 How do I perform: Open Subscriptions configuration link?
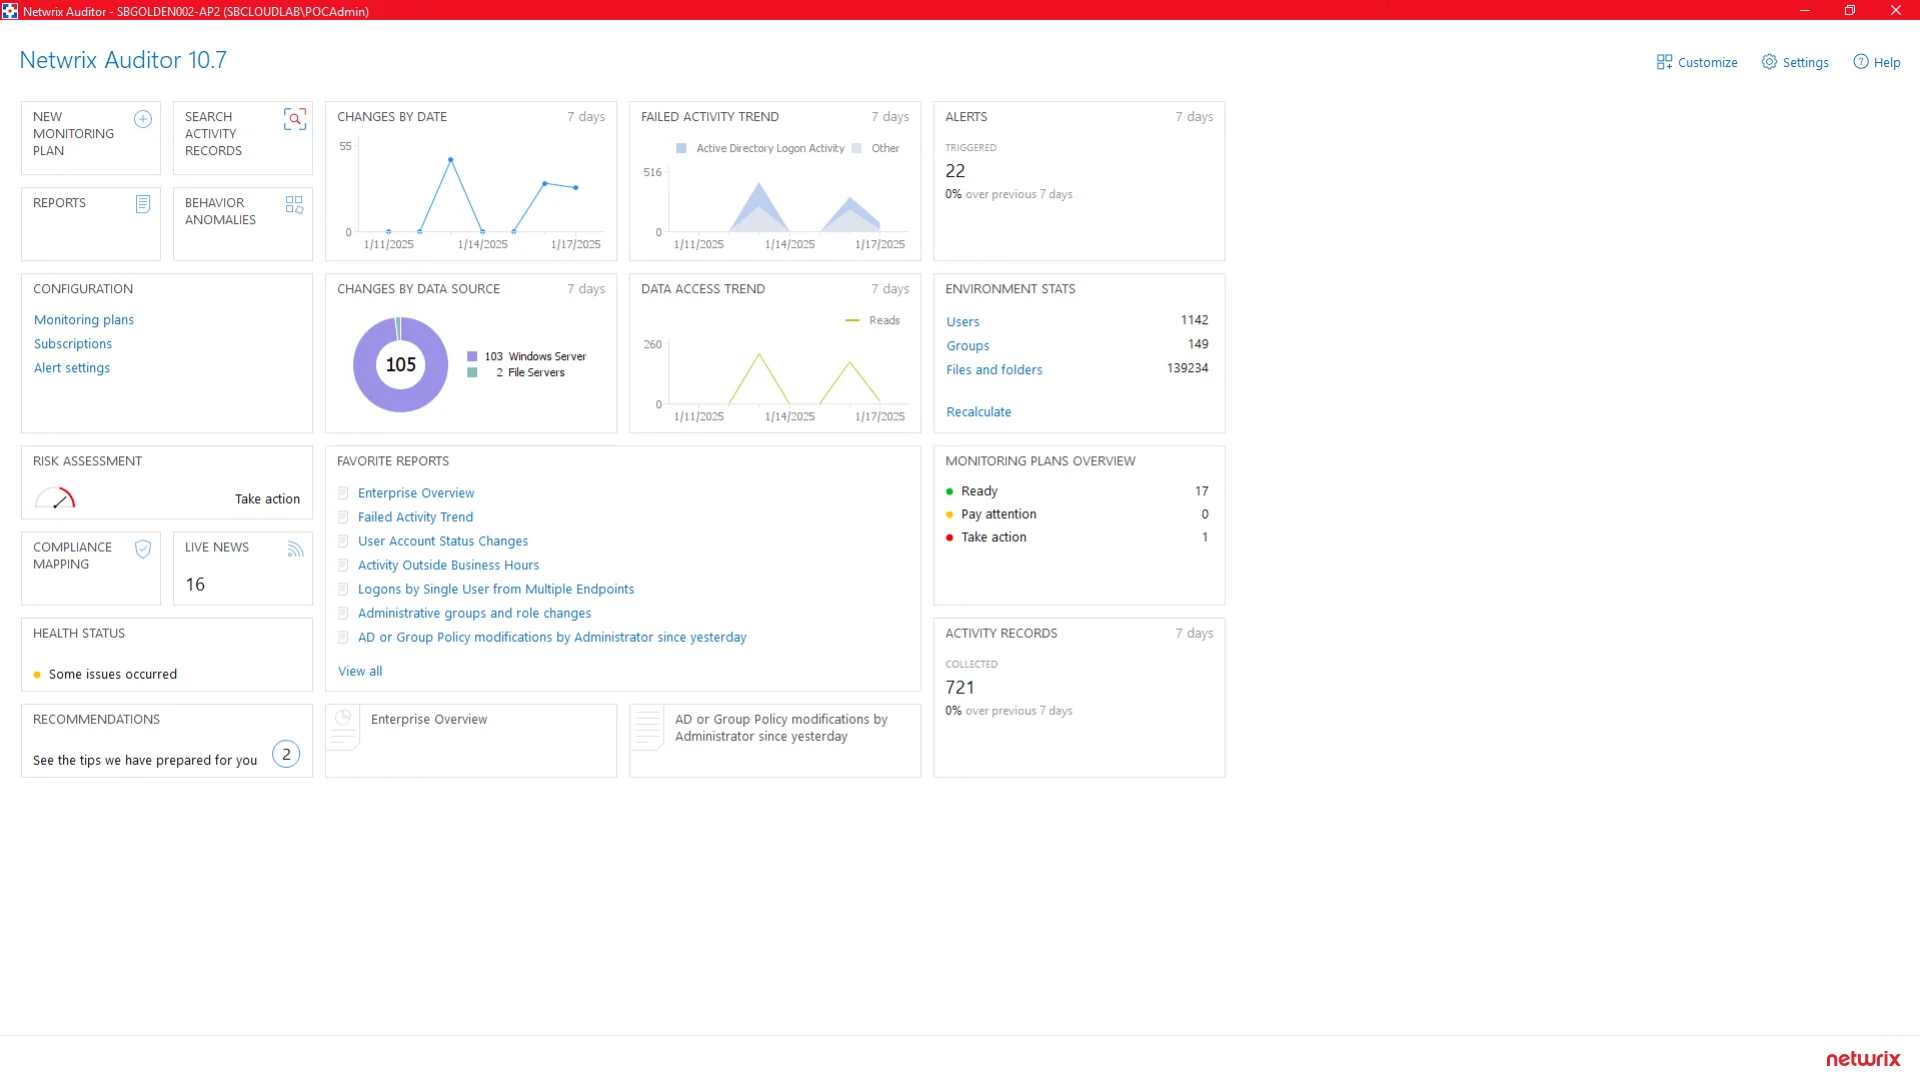click(x=73, y=344)
